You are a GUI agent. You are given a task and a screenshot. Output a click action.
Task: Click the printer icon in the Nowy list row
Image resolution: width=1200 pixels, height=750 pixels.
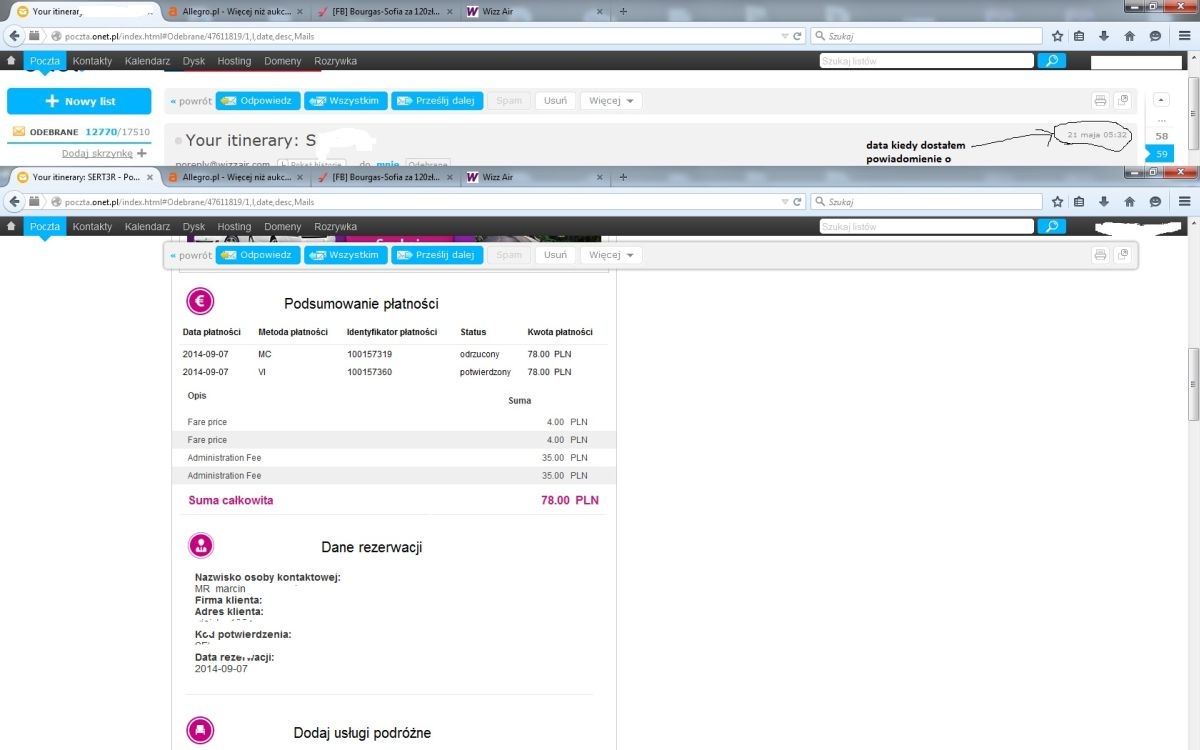(x=1100, y=101)
